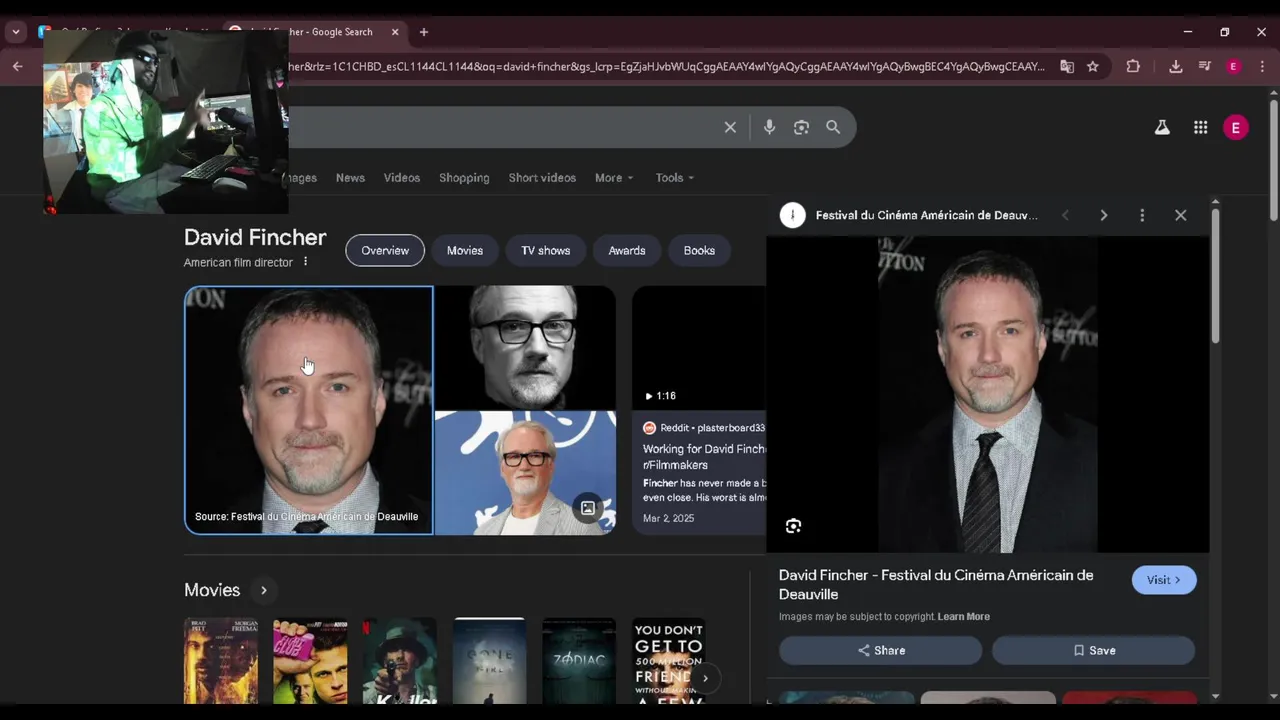The height and width of the screenshot is (720, 1280).
Task: Switch to the Short videos tab
Action: pos(542,178)
